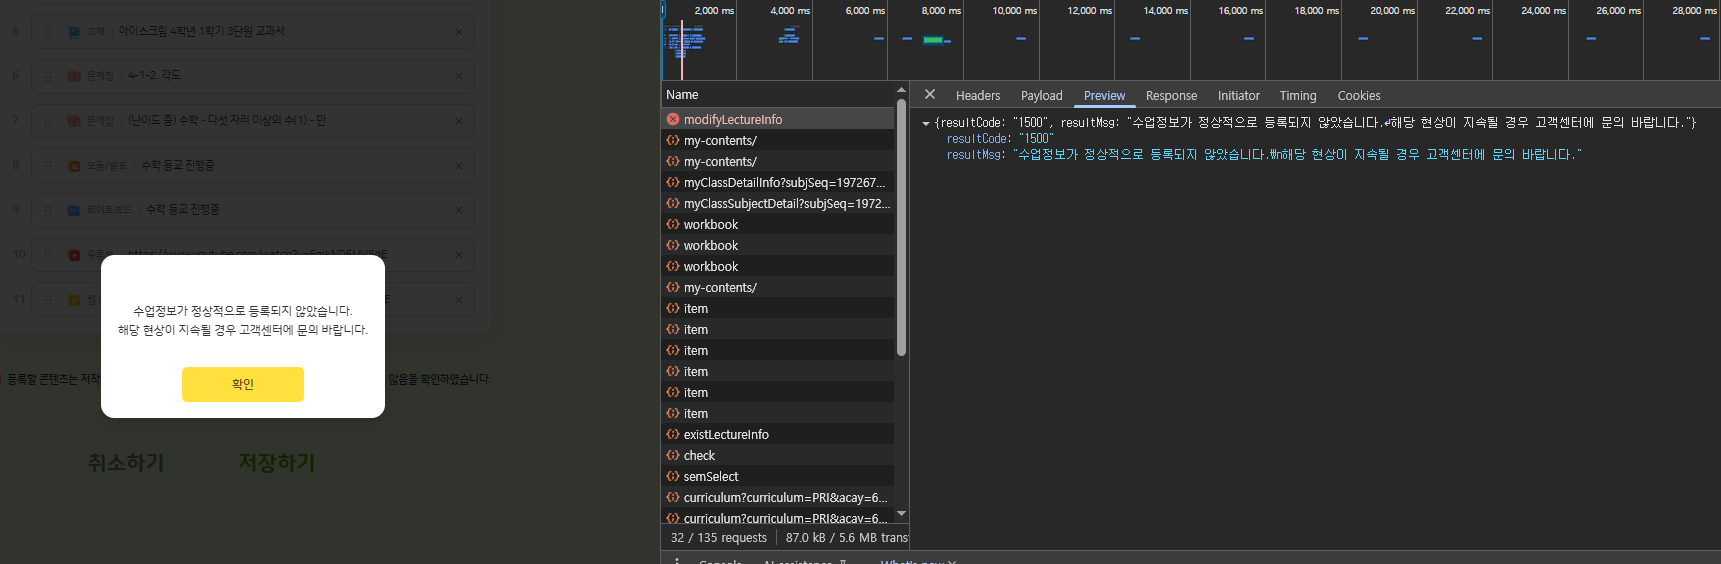Click the myClassDetailInfo request icon
1721x564 pixels.
pyautogui.click(x=673, y=183)
